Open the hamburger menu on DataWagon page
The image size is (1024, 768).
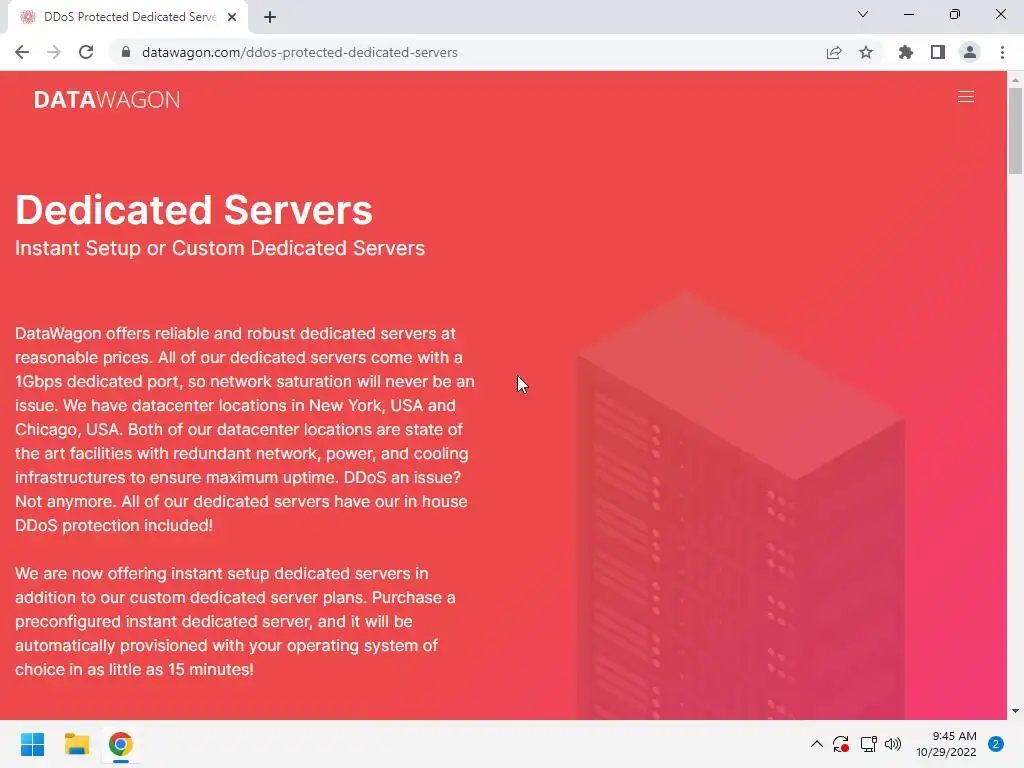(966, 97)
